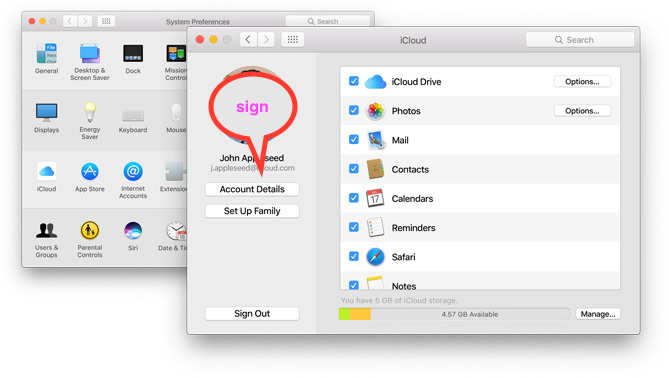Open Dock preferences pane
Screen dimensions: 669x378
coord(133,58)
